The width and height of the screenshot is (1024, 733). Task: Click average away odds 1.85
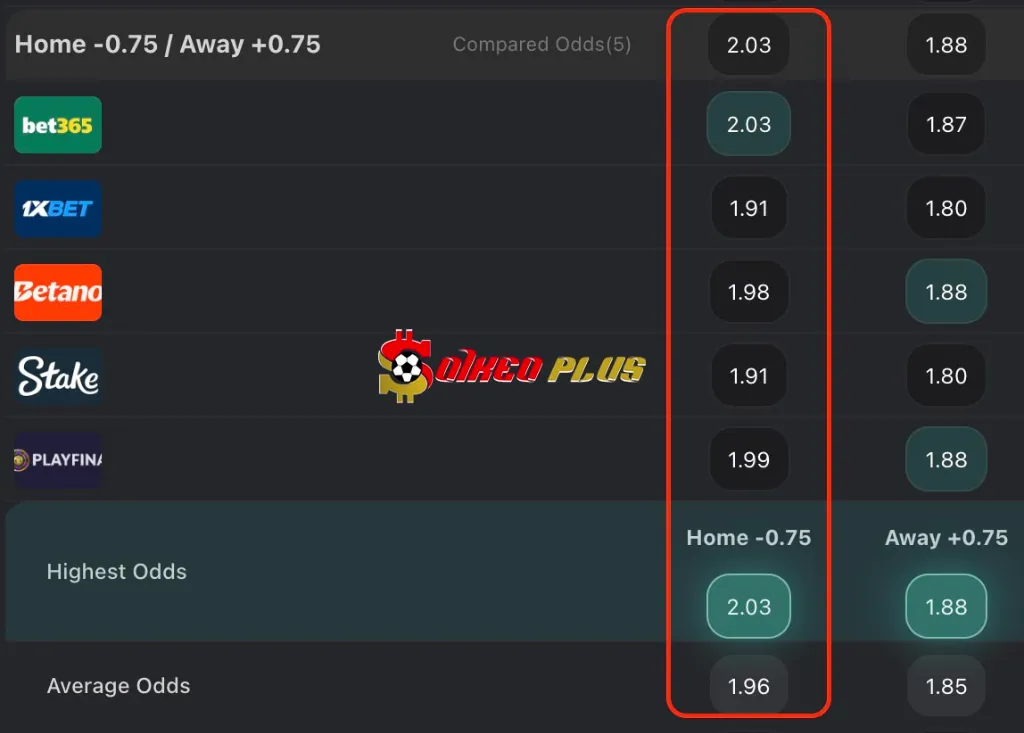point(946,686)
